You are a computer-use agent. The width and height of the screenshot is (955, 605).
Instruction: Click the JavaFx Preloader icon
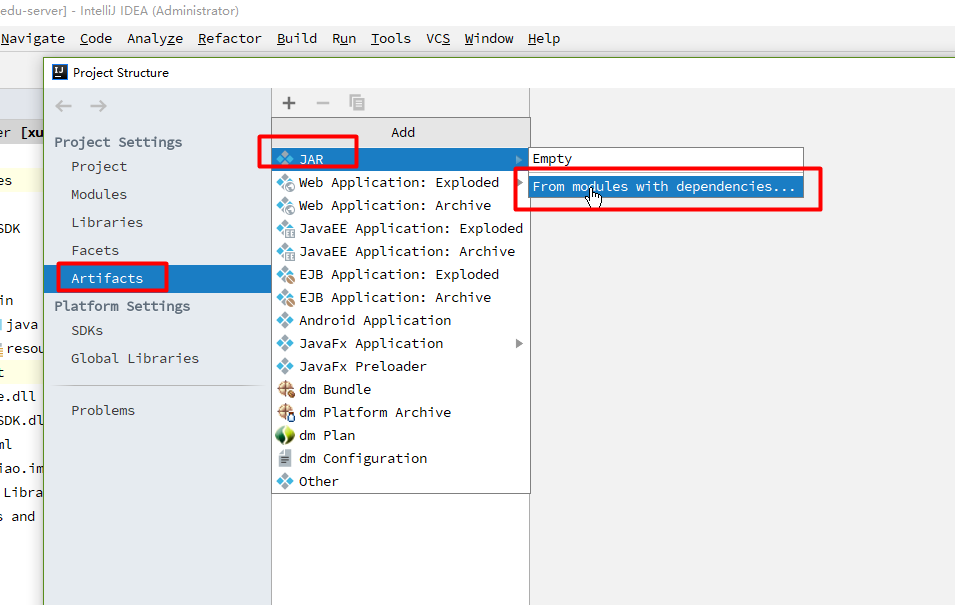(284, 366)
